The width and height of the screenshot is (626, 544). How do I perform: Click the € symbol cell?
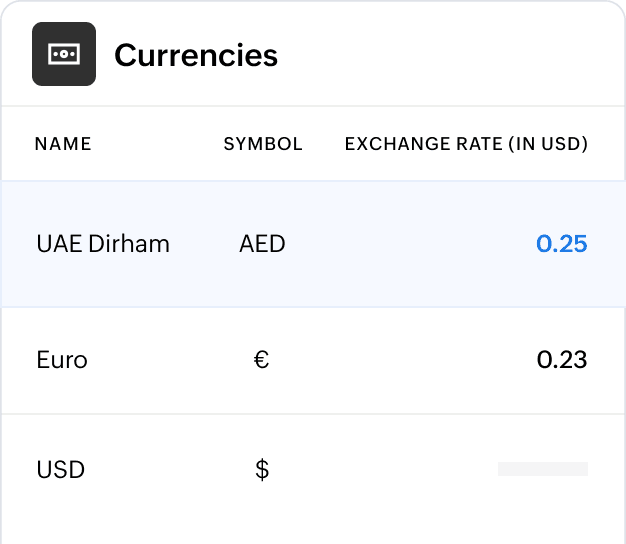[x=262, y=360]
